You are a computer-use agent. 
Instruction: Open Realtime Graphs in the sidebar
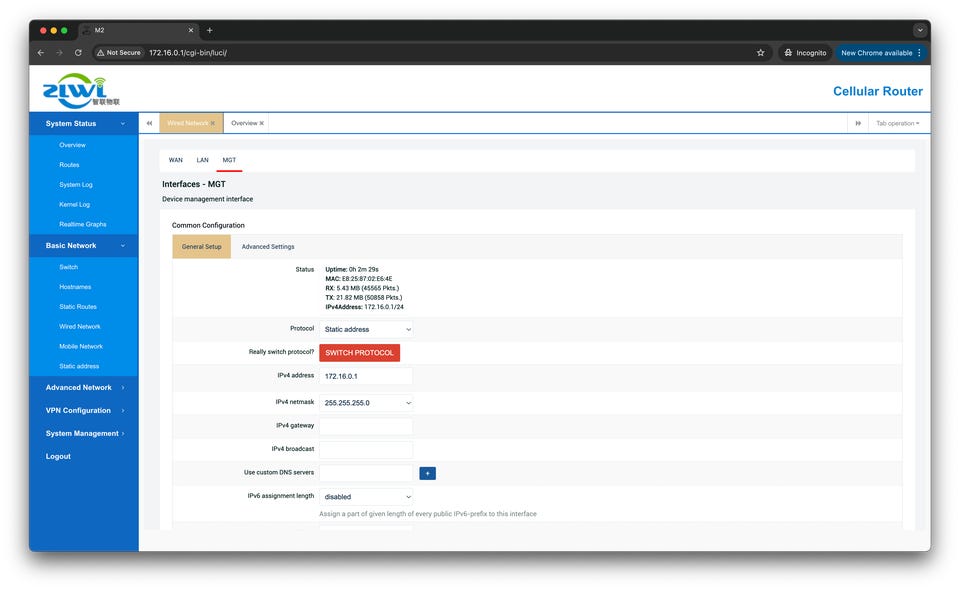83,224
